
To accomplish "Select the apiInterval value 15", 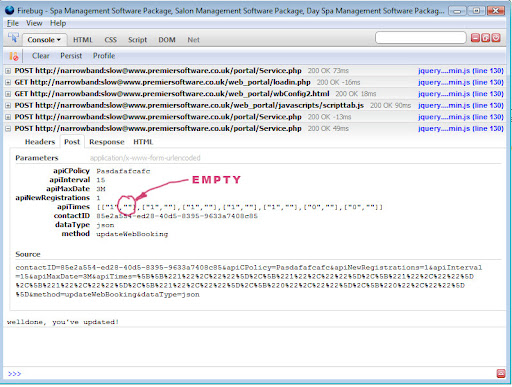I will [x=101, y=180].
